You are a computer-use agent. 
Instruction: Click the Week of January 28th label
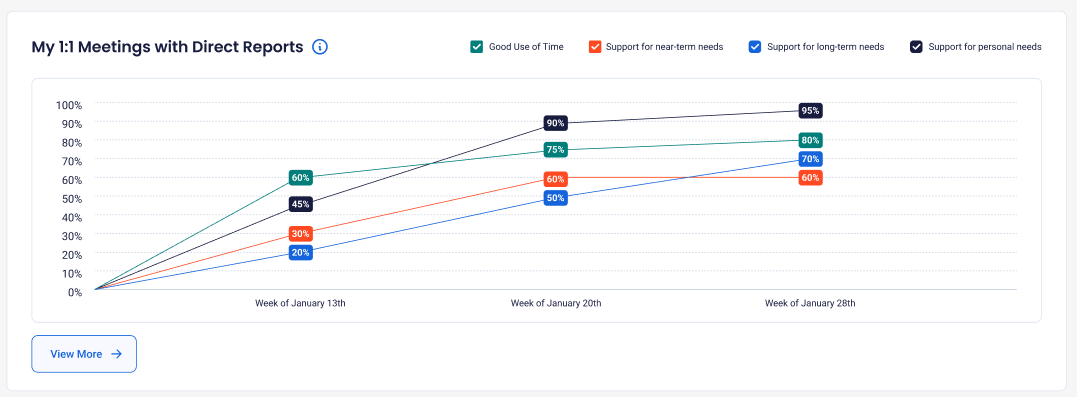click(x=810, y=303)
